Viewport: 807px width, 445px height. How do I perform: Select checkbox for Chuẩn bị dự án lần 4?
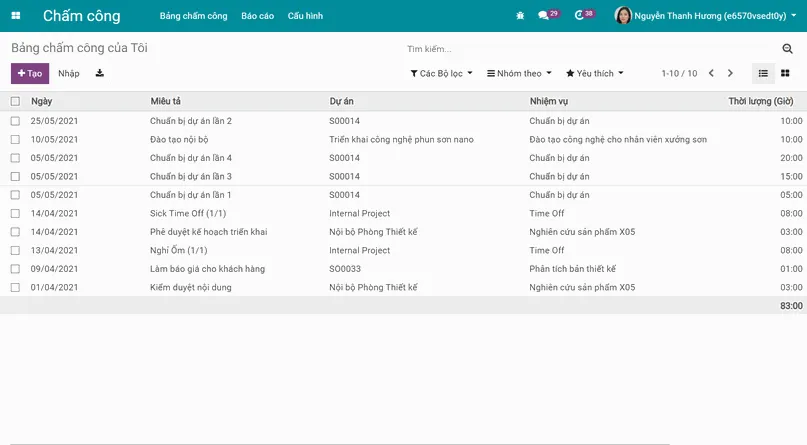pyautogui.click(x=15, y=158)
